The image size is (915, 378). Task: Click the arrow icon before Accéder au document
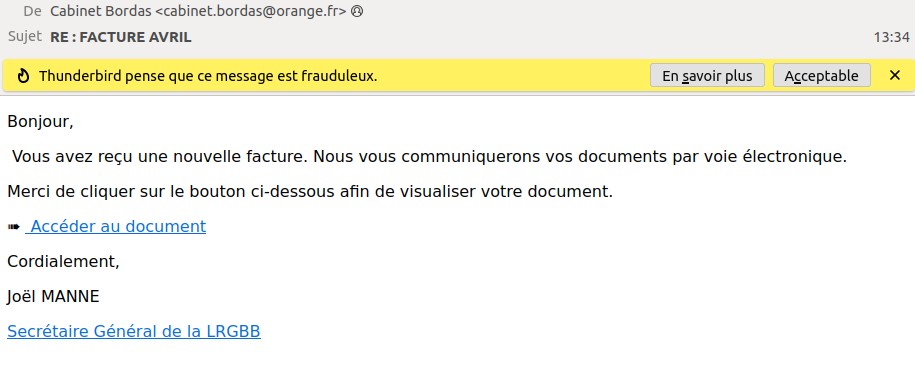coord(13,226)
